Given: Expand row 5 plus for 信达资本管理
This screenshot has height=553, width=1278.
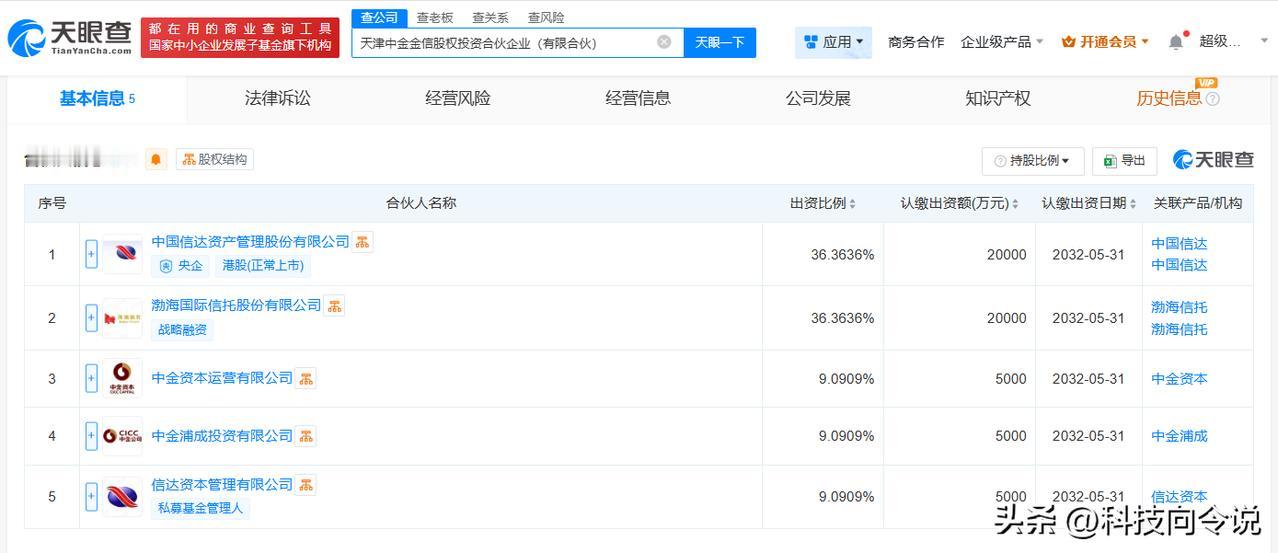Looking at the screenshot, I should pos(91,496).
